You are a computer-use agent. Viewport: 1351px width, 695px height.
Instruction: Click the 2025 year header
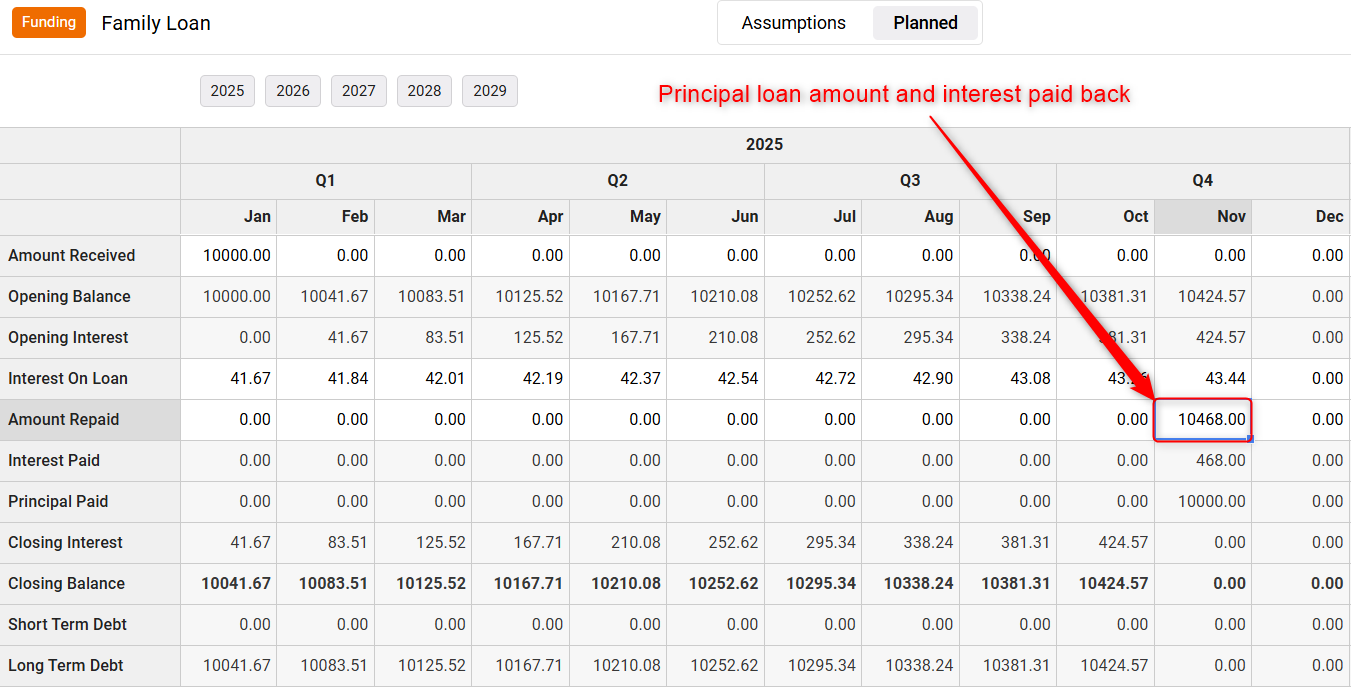pyautogui.click(x=765, y=145)
